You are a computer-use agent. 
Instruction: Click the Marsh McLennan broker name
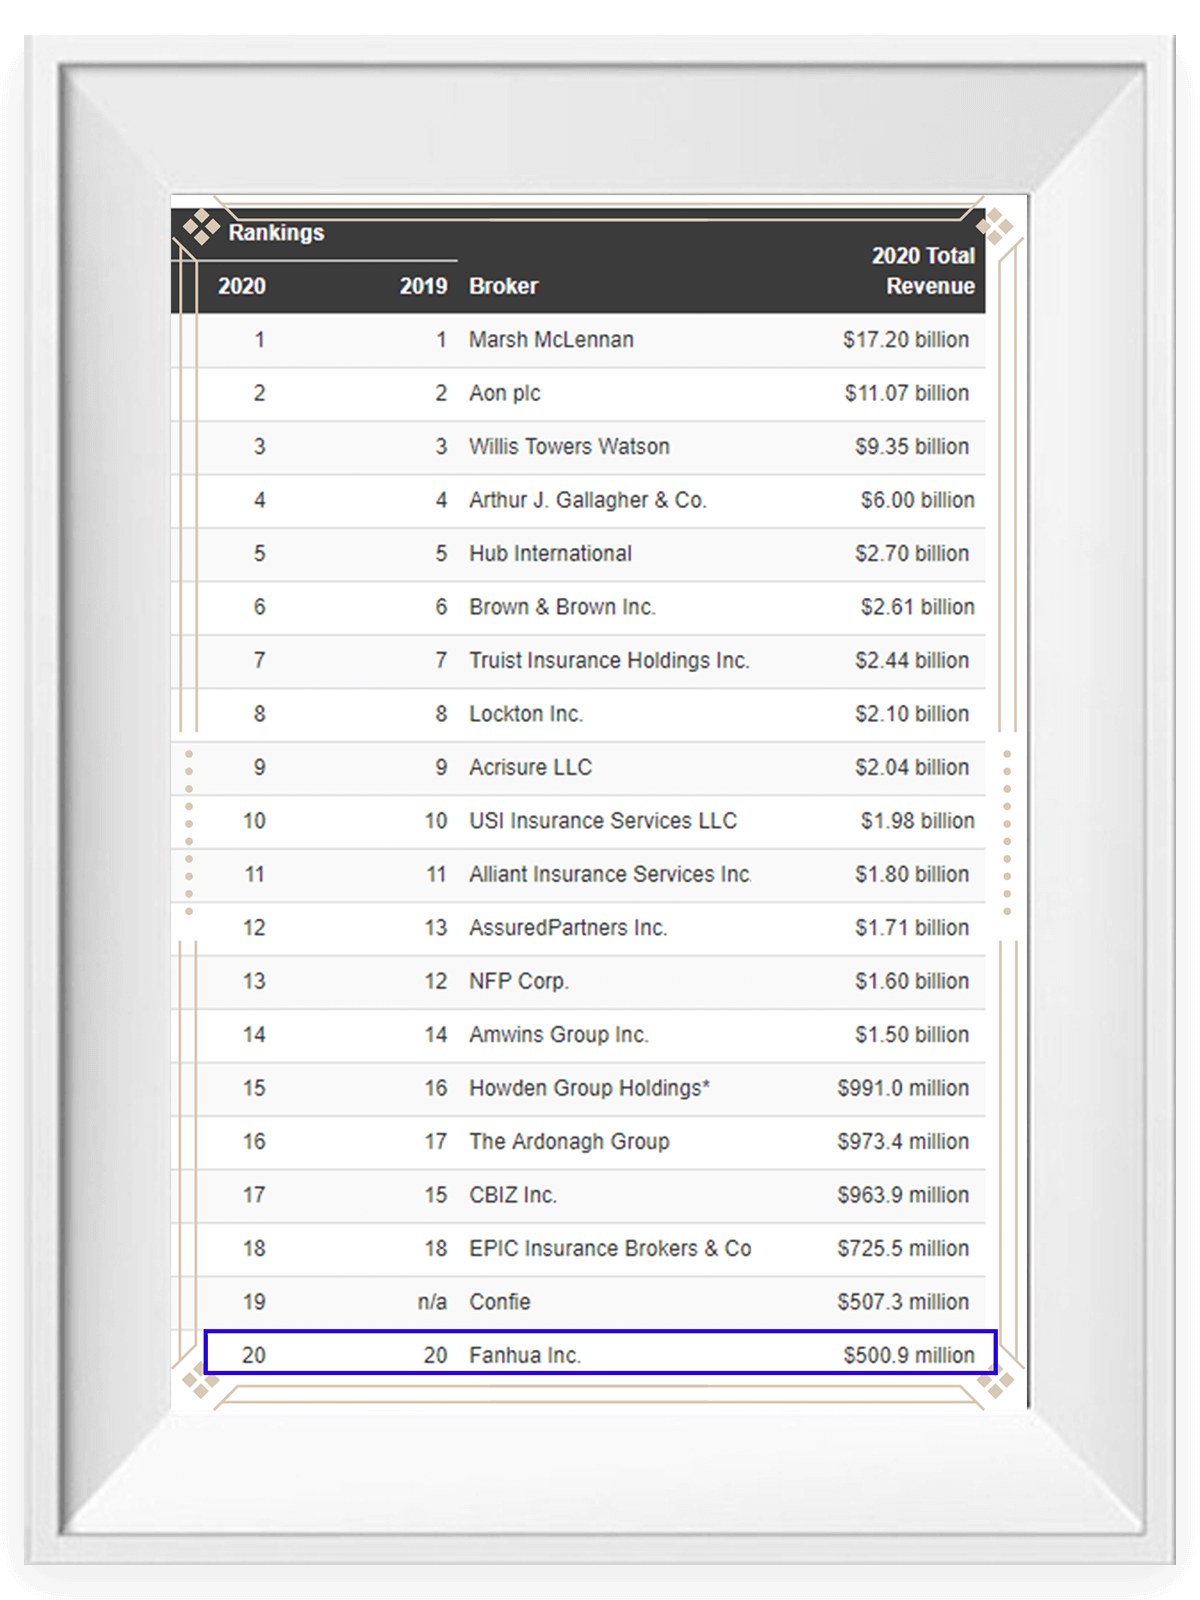[551, 340]
